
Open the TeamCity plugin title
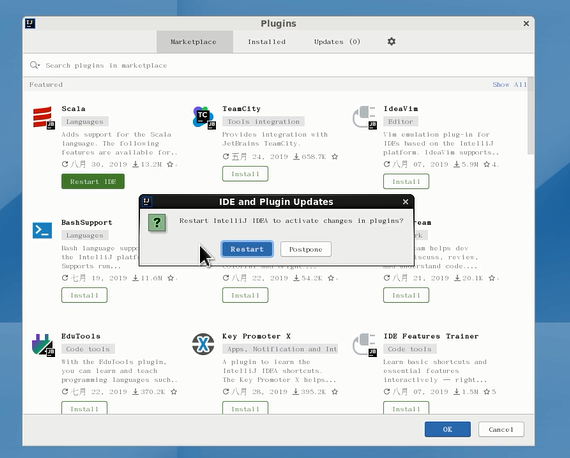[x=241, y=109]
